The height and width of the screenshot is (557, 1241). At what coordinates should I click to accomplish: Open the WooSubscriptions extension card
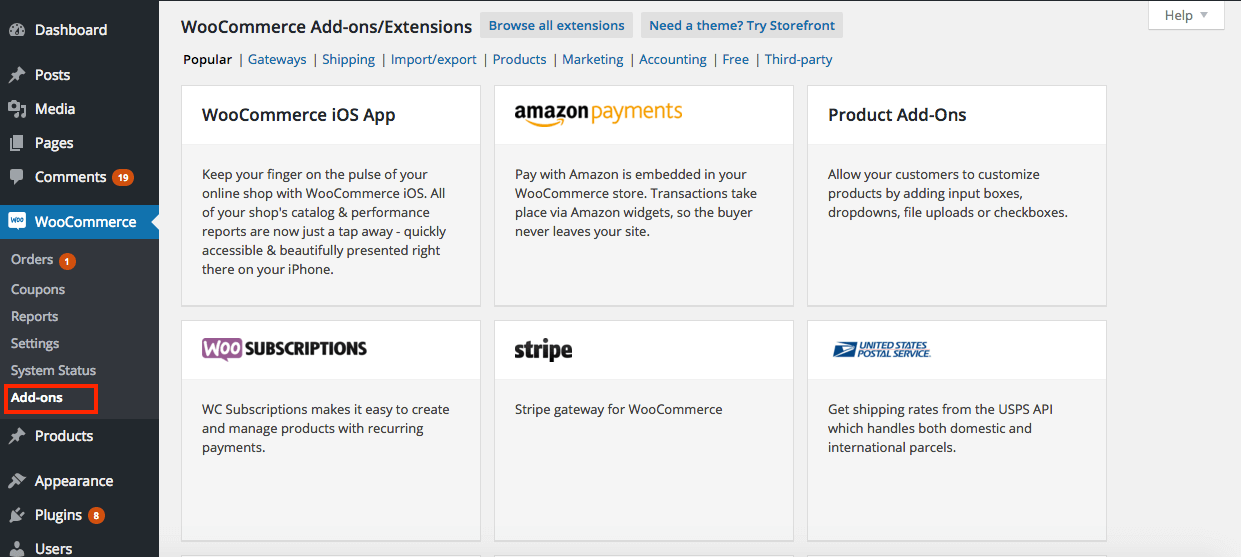(330, 430)
